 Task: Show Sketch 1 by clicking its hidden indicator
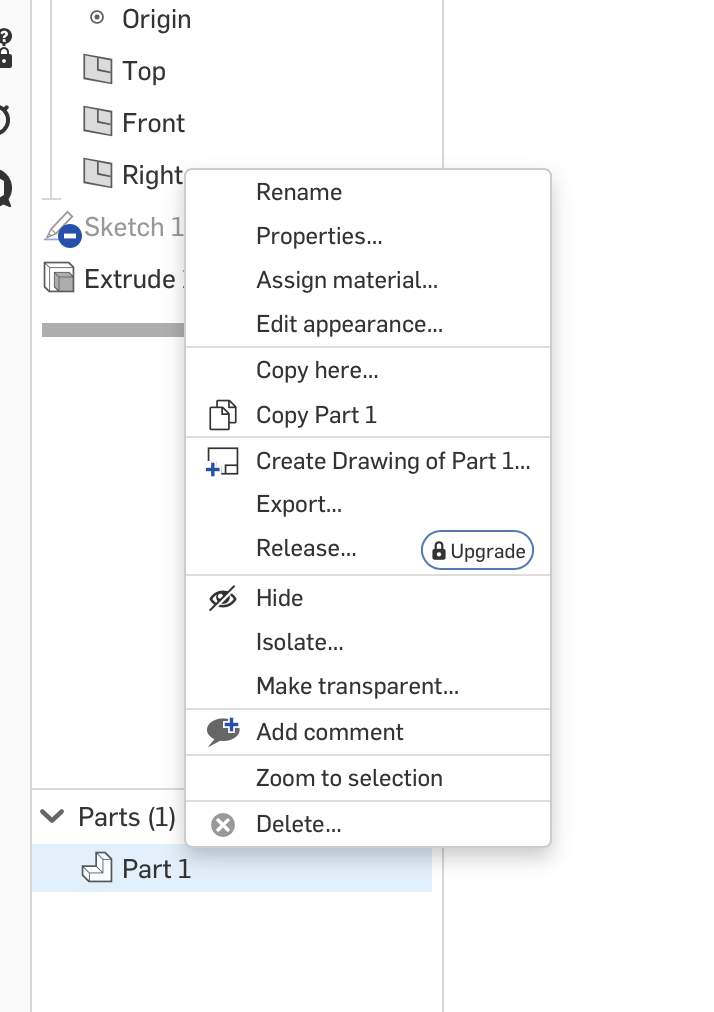point(68,236)
